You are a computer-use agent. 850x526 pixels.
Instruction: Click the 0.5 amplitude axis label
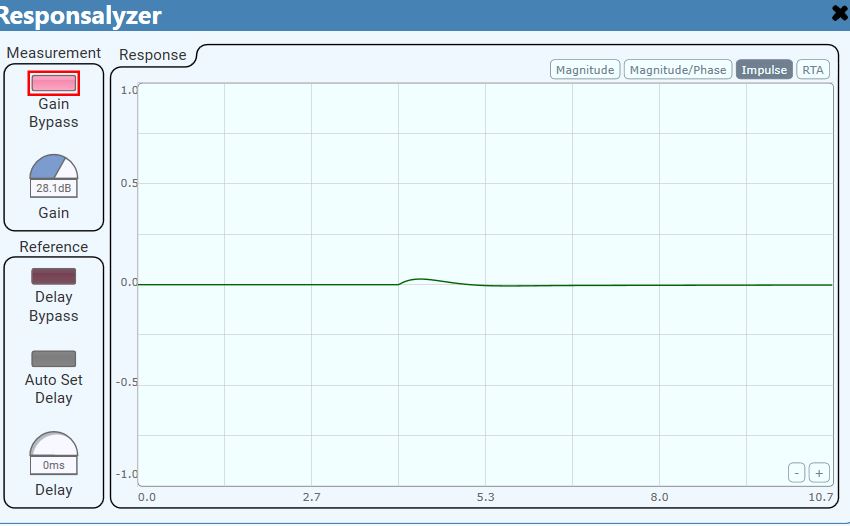click(129, 183)
